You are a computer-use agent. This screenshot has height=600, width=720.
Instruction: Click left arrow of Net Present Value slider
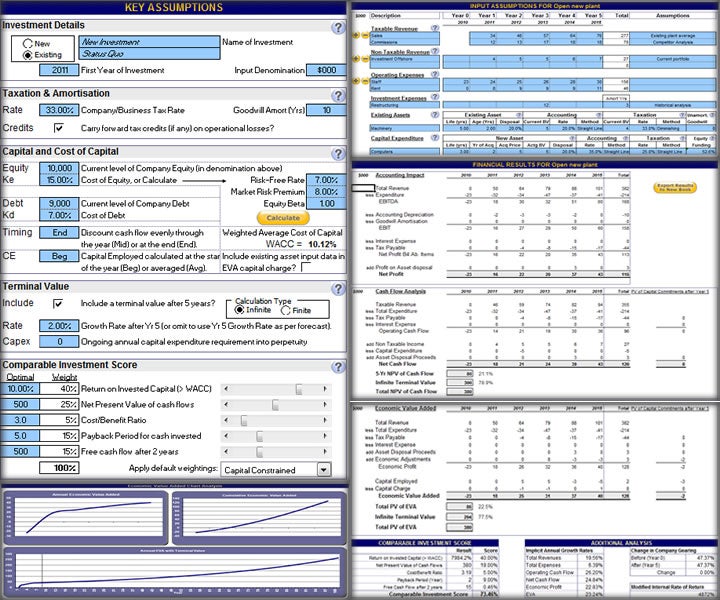pyautogui.click(x=226, y=404)
